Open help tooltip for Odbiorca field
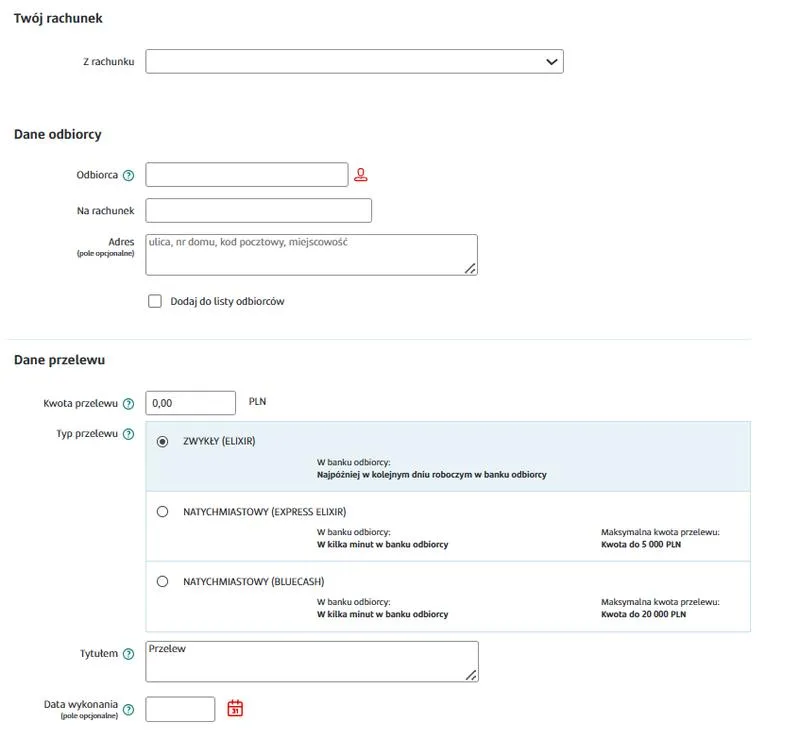 click(128, 174)
